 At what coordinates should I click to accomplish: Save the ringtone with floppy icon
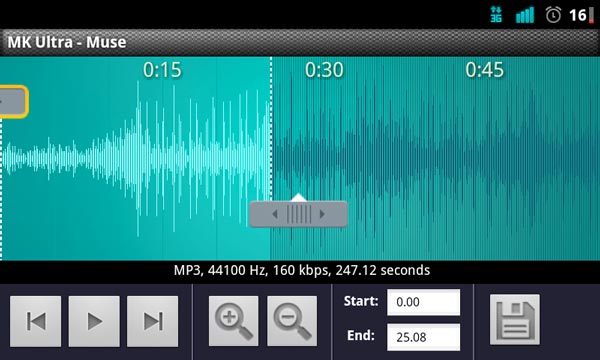click(515, 319)
